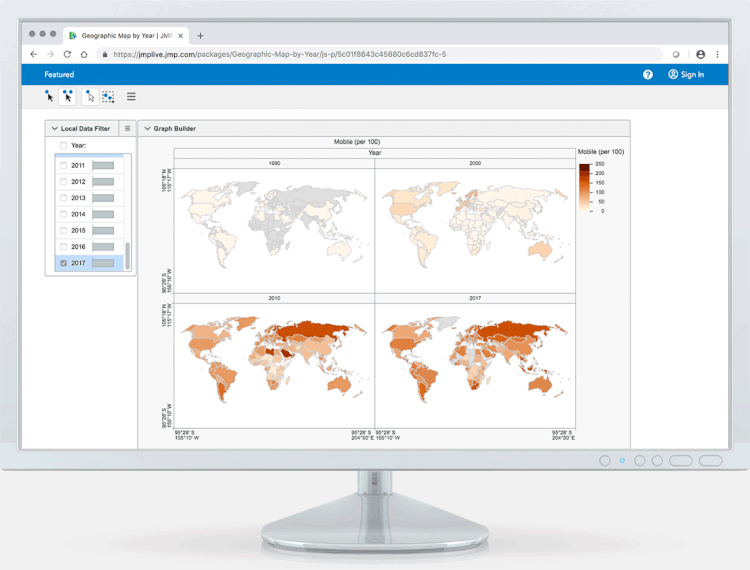This screenshot has width=750, height=570.
Task: Click the histogram bar beside 2014
Action: pos(103,214)
